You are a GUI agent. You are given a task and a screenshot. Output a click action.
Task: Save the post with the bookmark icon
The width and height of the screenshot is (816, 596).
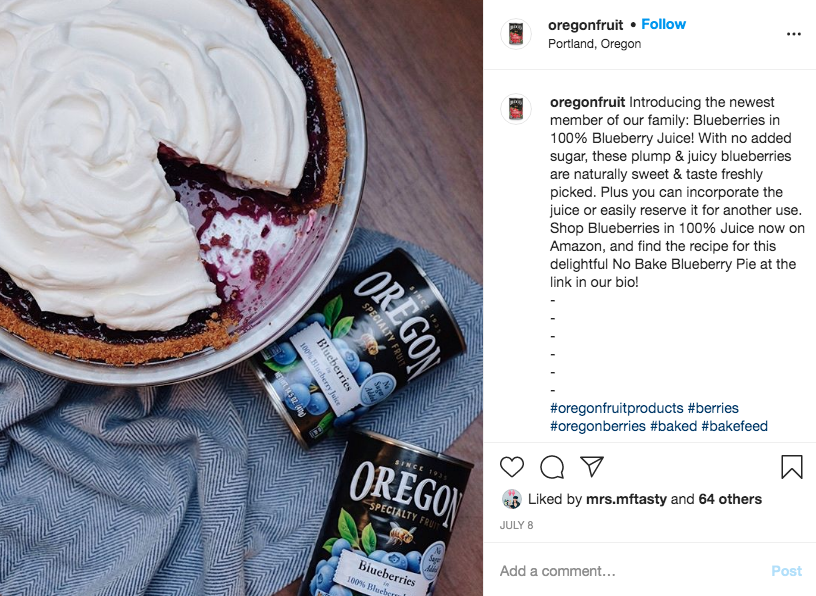click(792, 466)
